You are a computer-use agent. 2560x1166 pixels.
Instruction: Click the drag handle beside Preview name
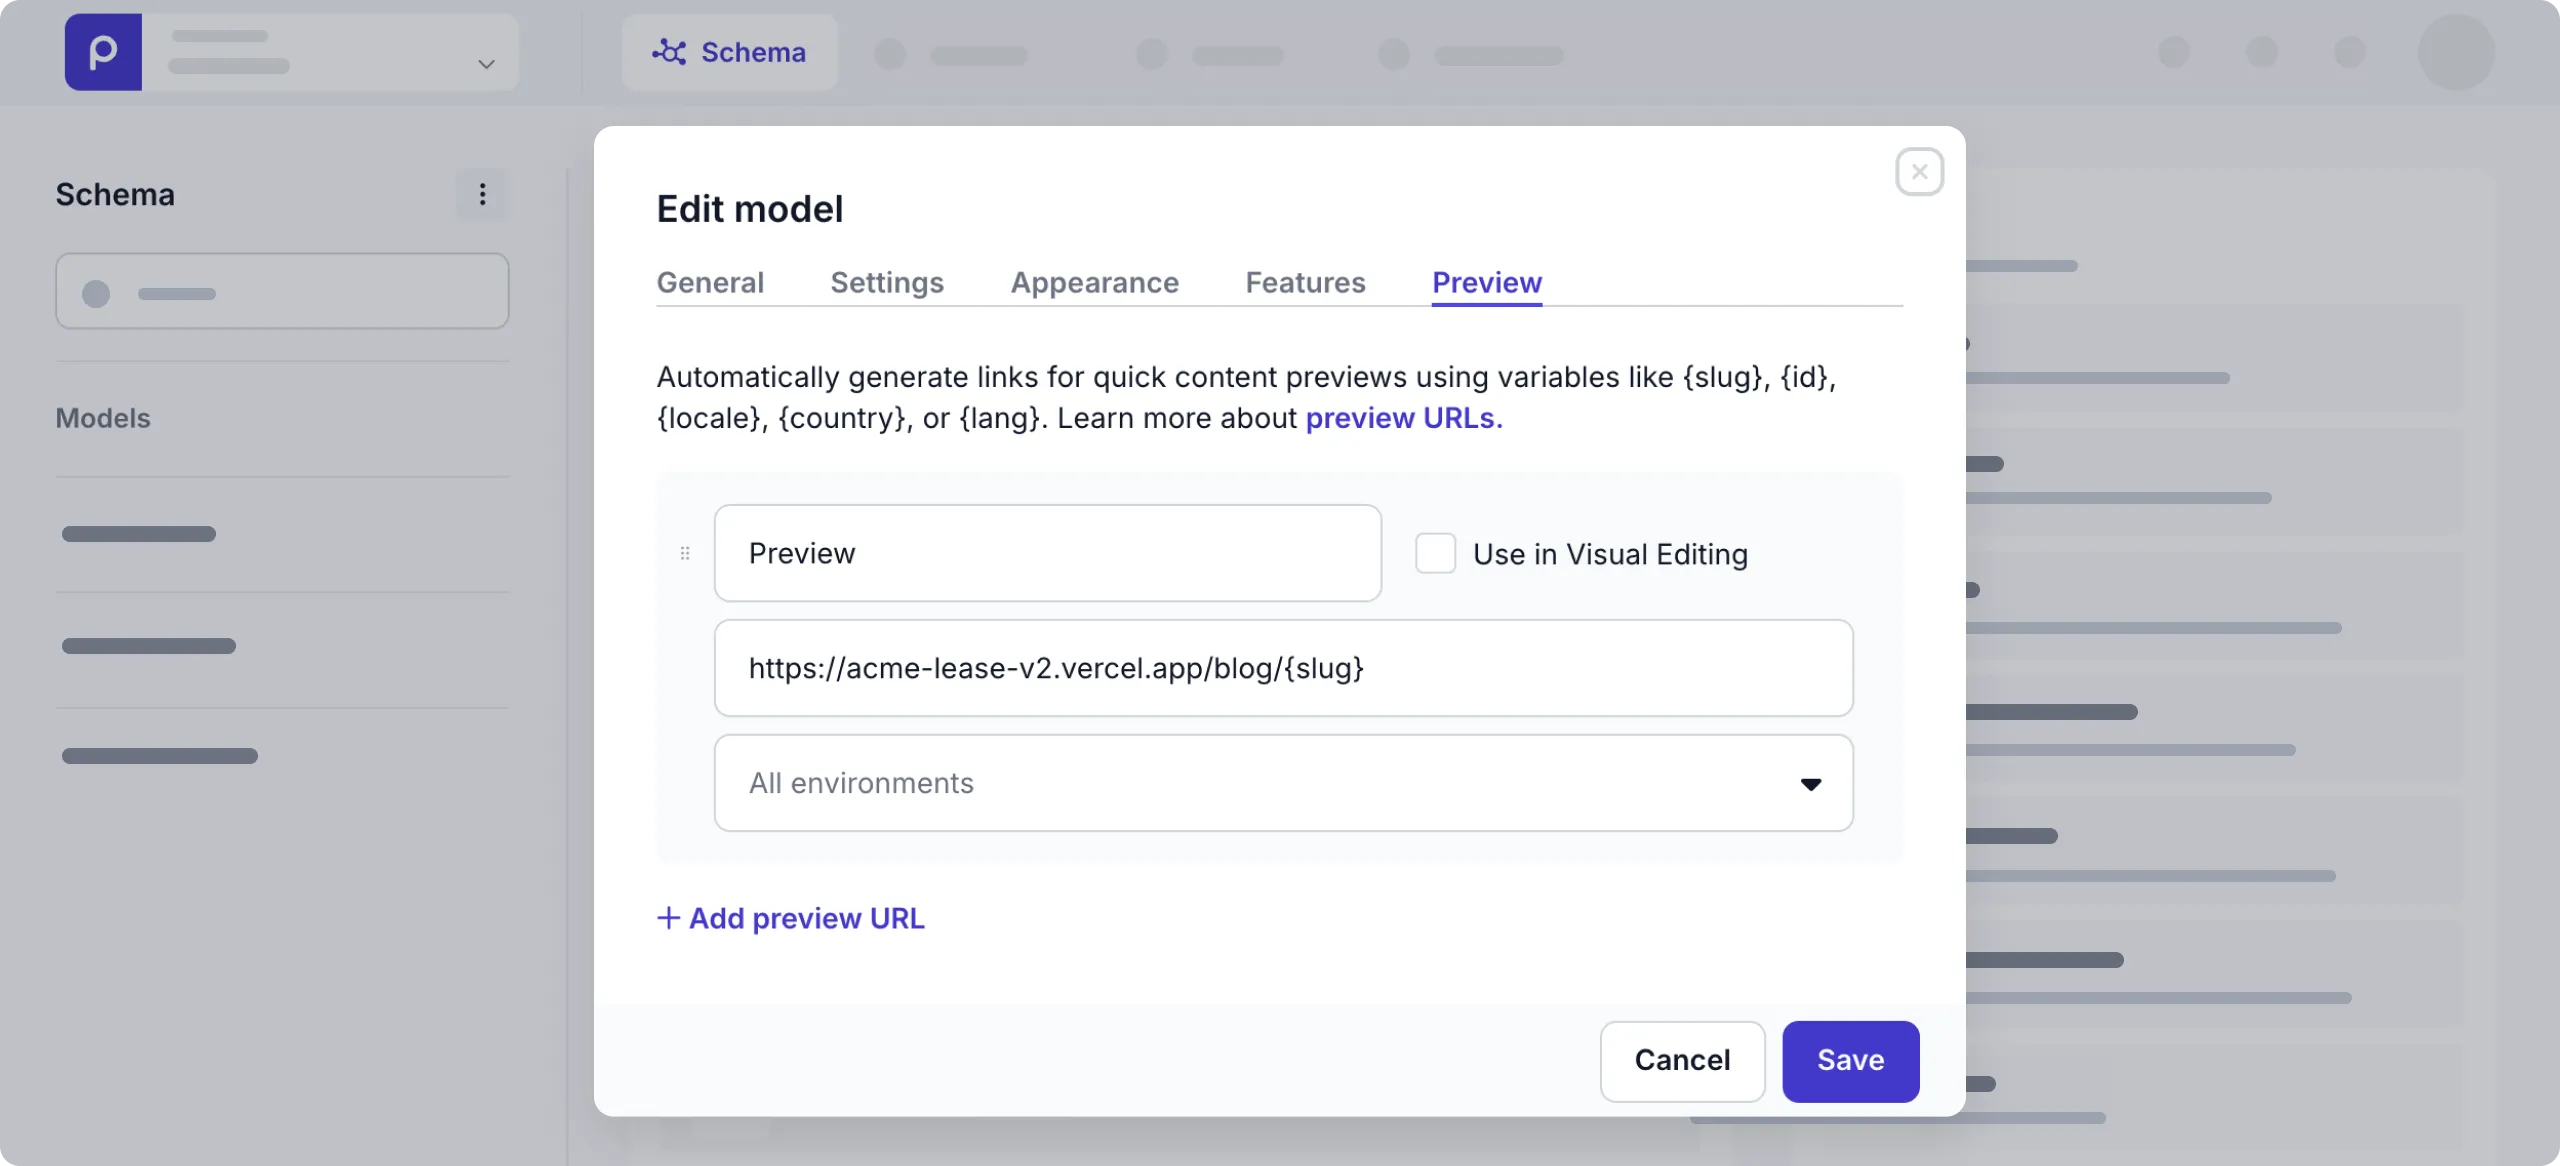pyautogui.click(x=685, y=553)
